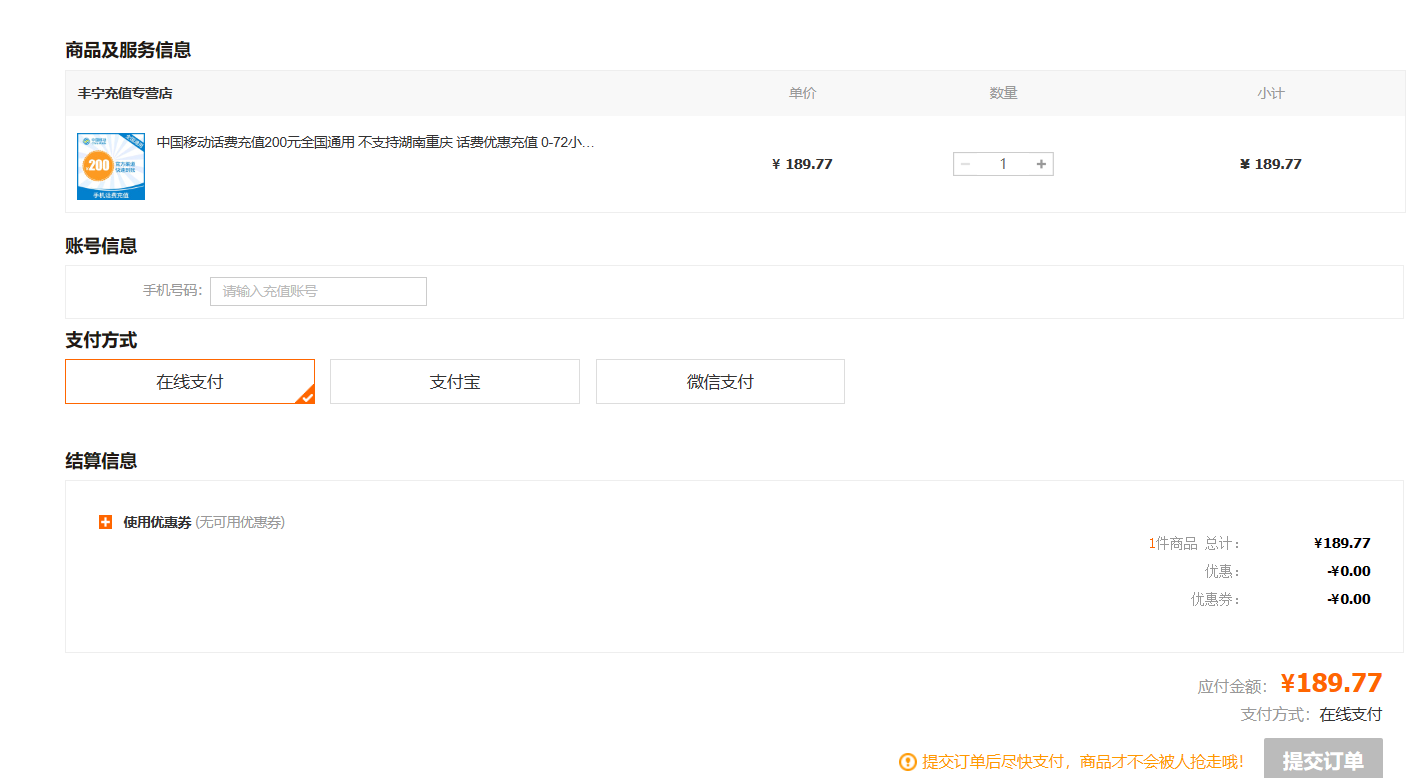Decrease quantity with the minus button
Screen dimensions: 1423x778
[965, 164]
